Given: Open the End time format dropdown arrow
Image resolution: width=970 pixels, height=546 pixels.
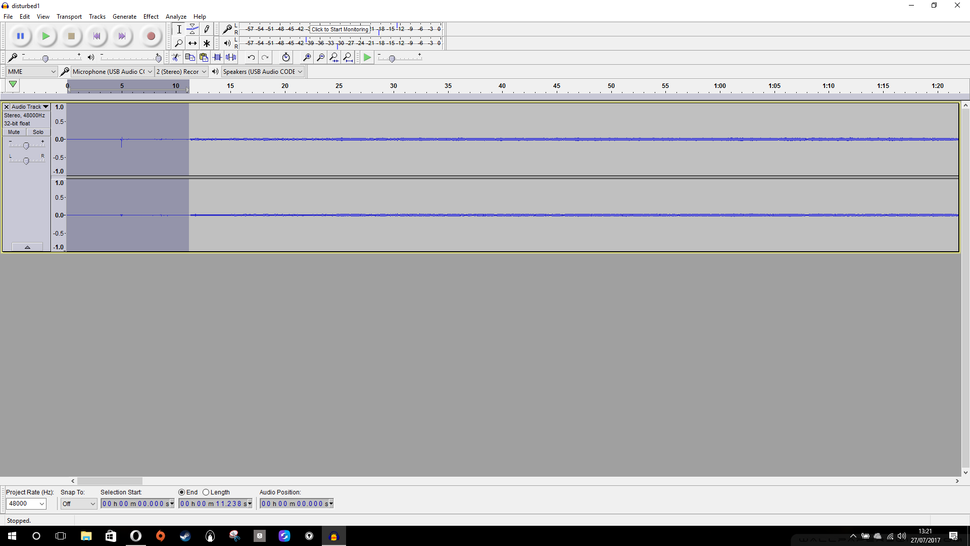Looking at the screenshot, I should 249,504.
